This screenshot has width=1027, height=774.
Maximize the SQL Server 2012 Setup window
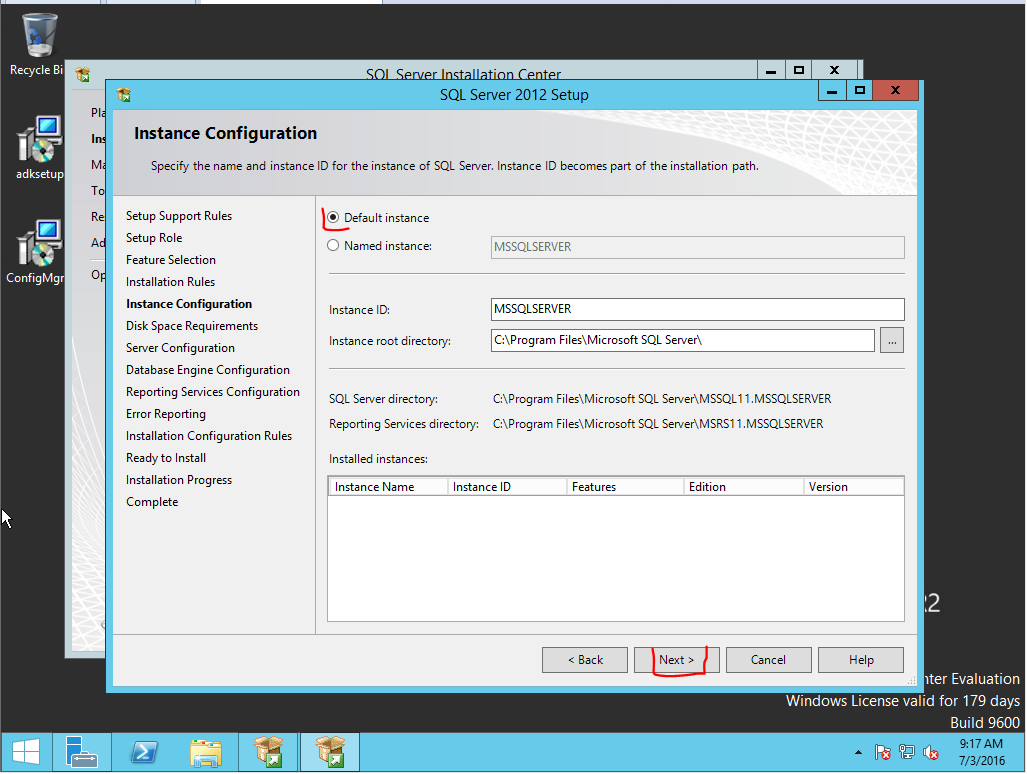[x=859, y=91]
